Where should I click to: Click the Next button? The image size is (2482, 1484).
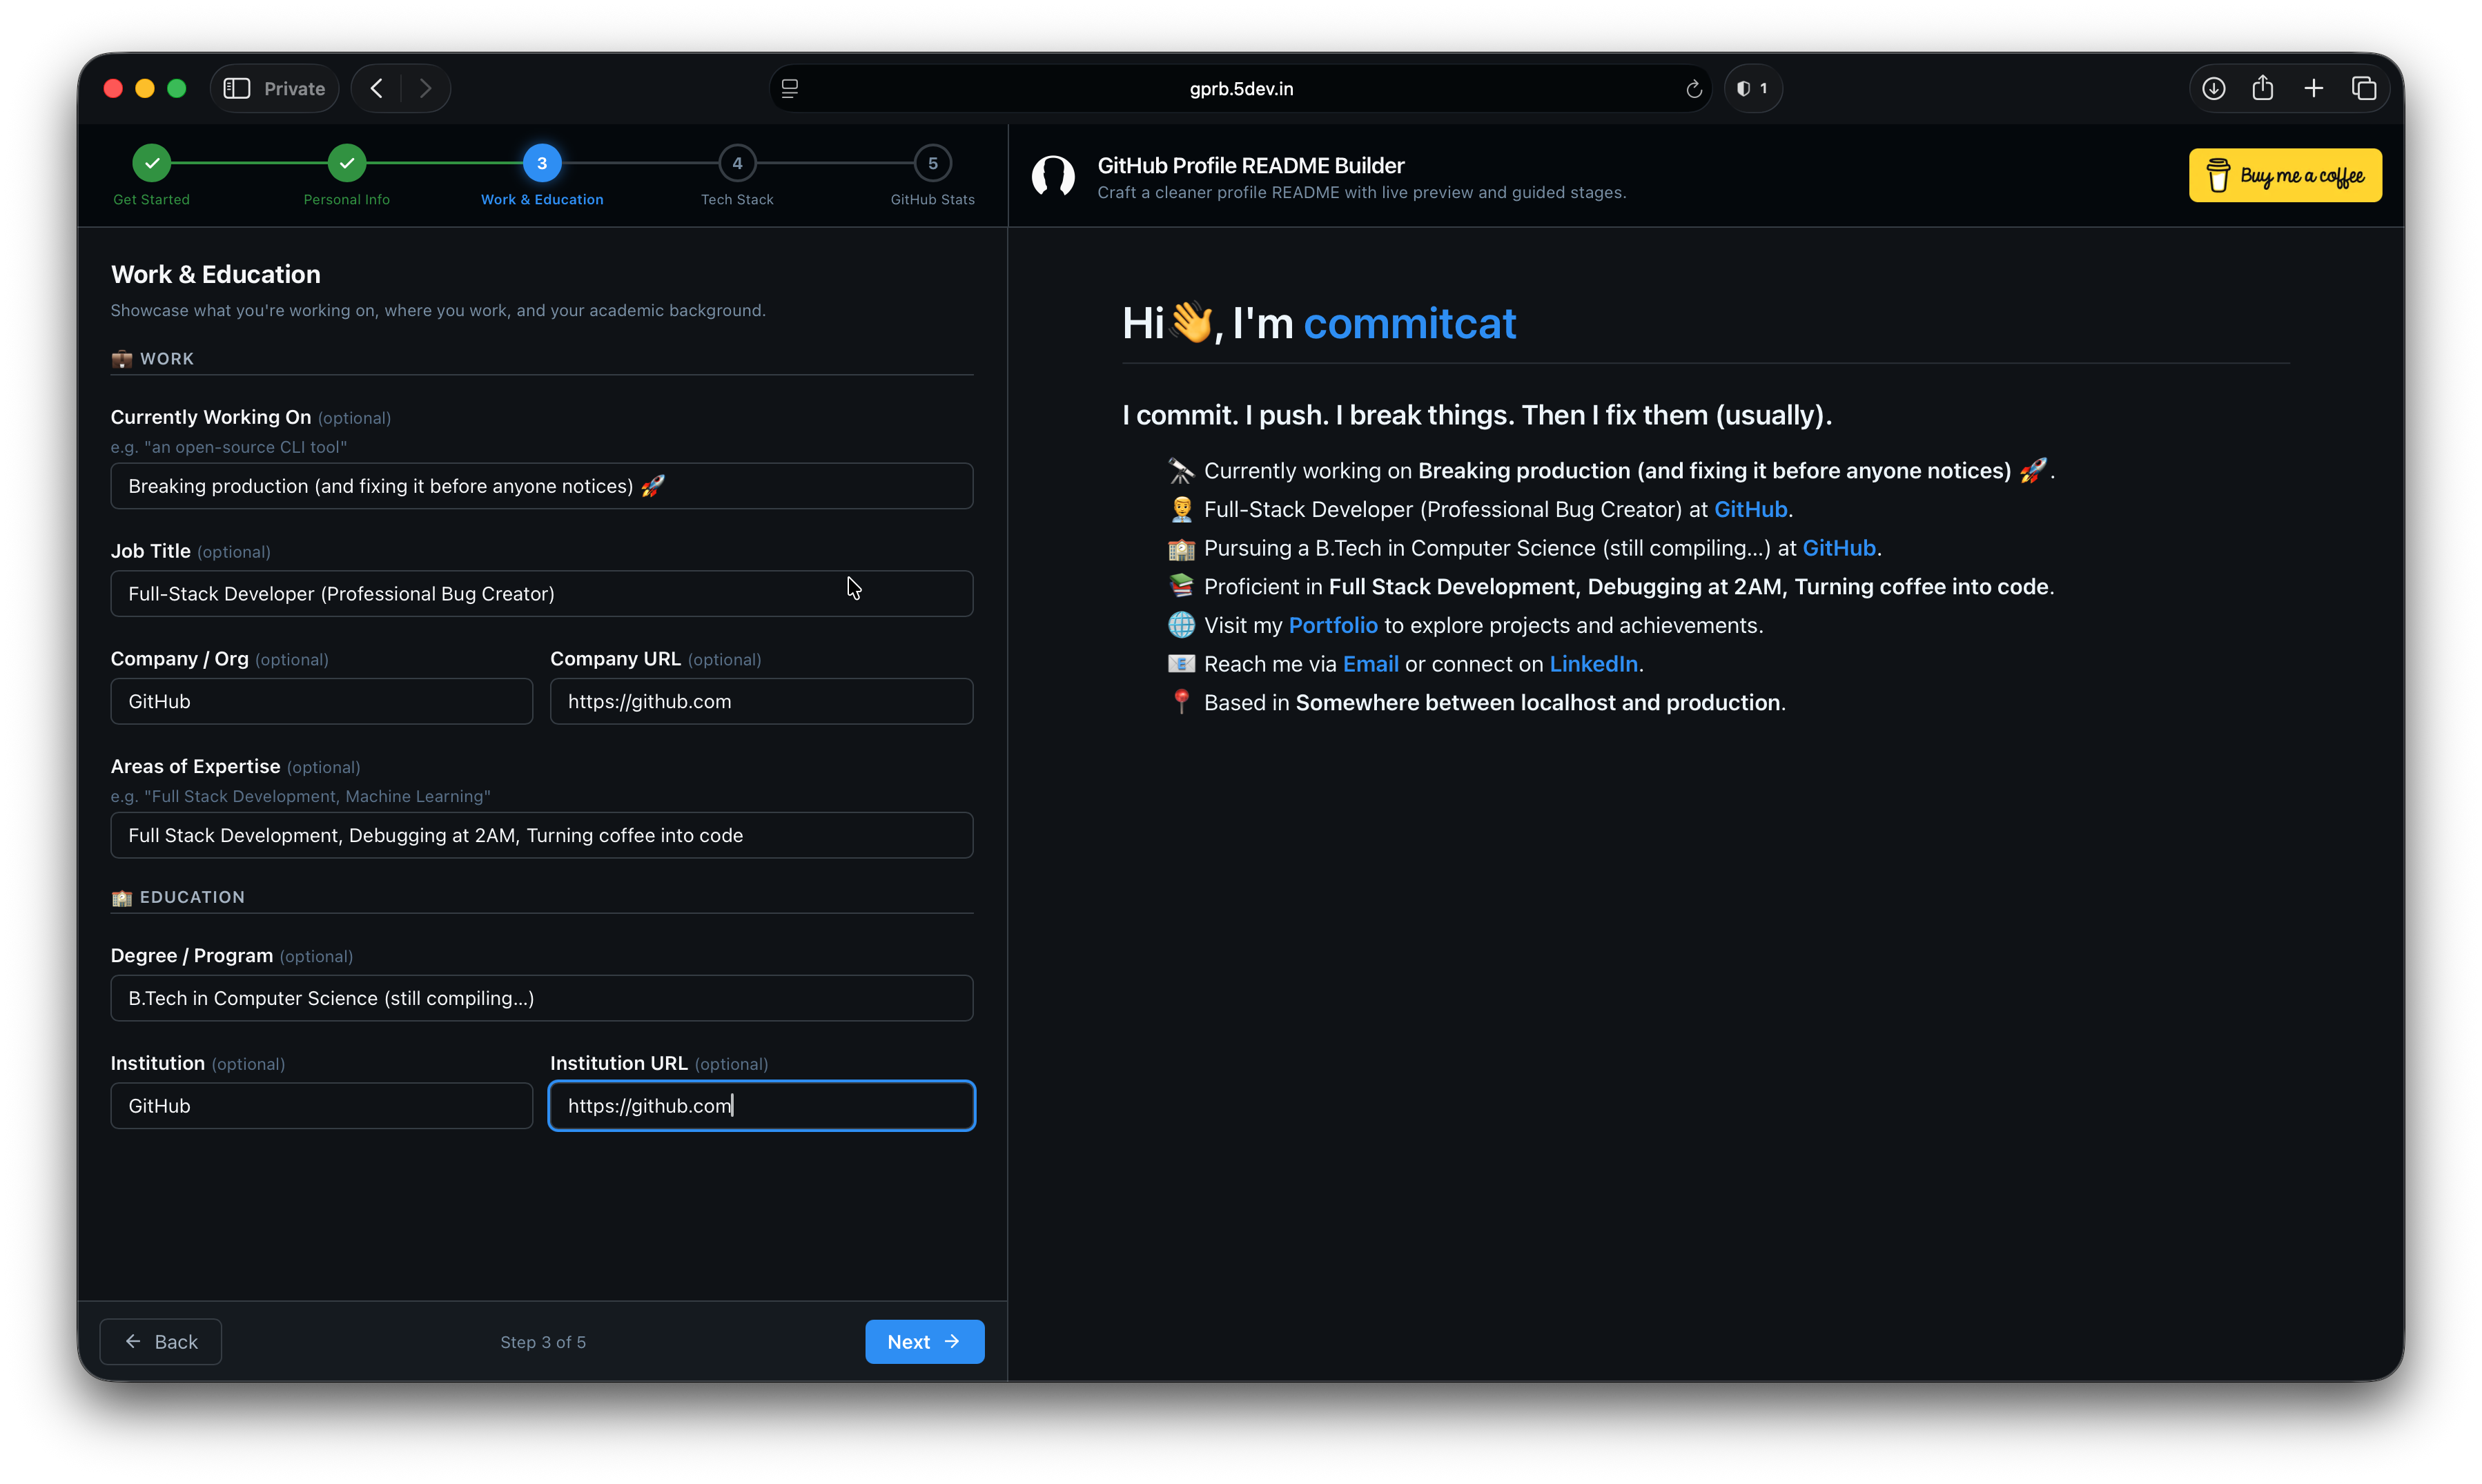tap(923, 1341)
